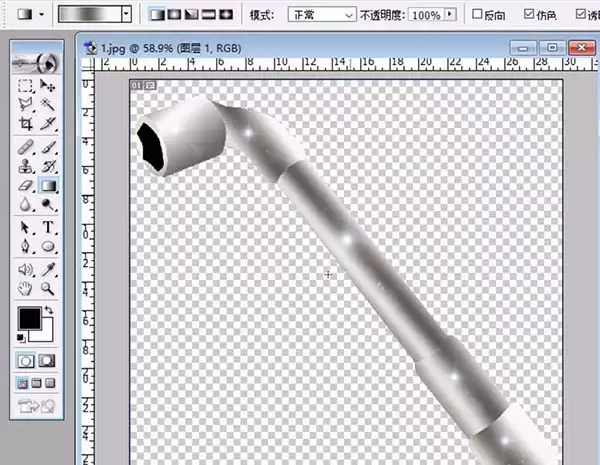Select the Magic Wand tool
Screen dimensions: 600x465
48,104
